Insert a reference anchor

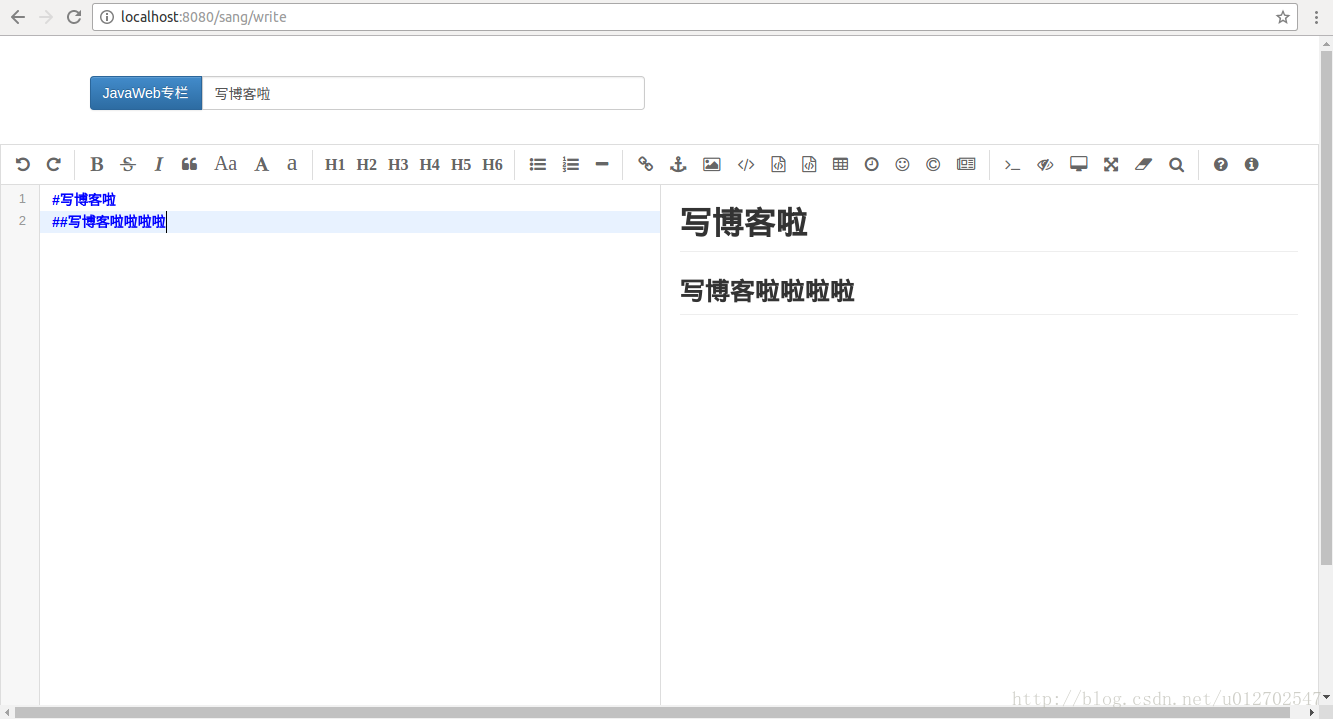click(678, 164)
